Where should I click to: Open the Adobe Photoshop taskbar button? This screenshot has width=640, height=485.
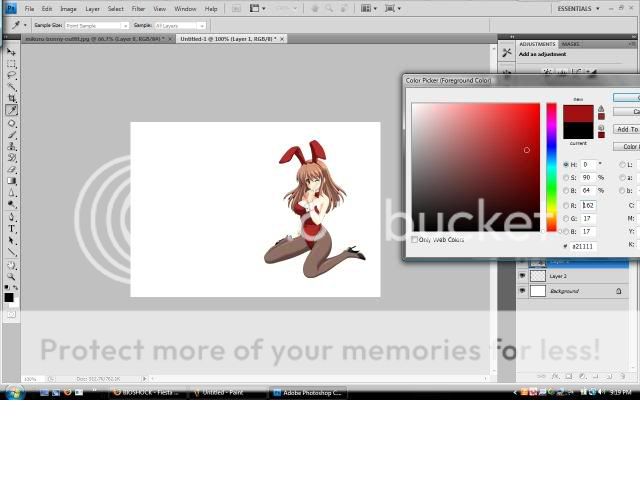308,393
